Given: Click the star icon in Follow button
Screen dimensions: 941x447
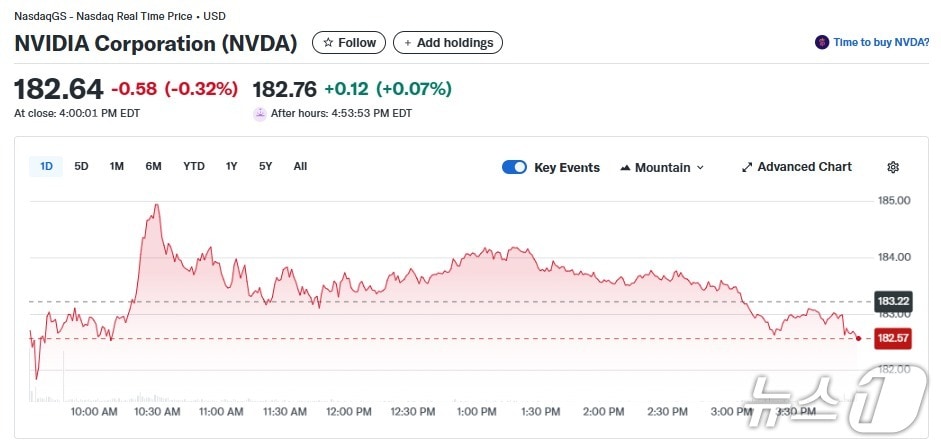Looking at the screenshot, I should (x=327, y=43).
